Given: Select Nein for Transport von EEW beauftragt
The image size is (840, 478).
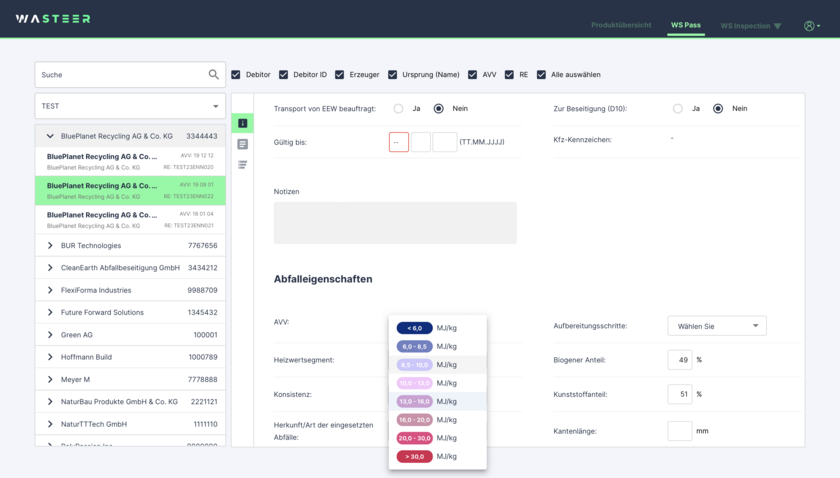Looking at the screenshot, I should [439, 109].
